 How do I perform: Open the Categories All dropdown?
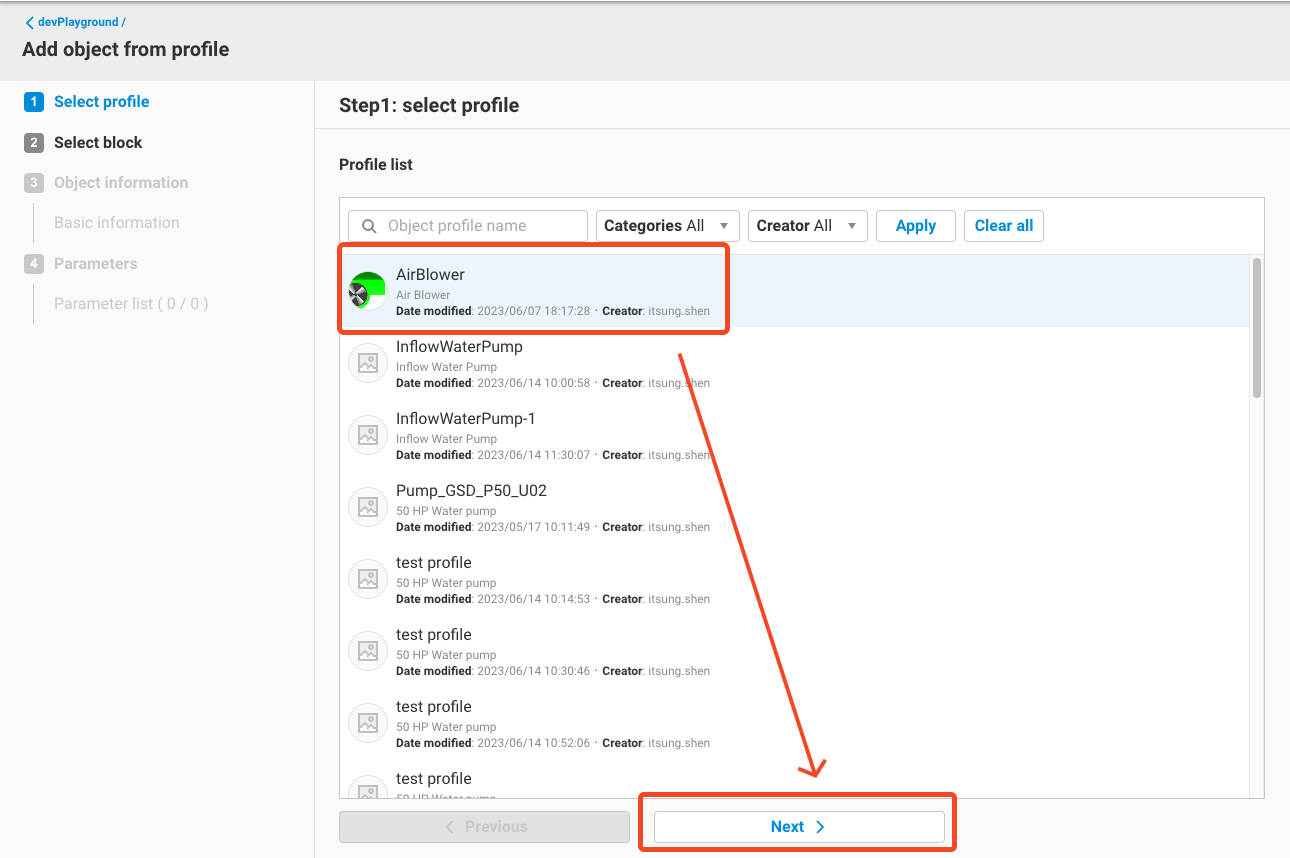[667, 226]
